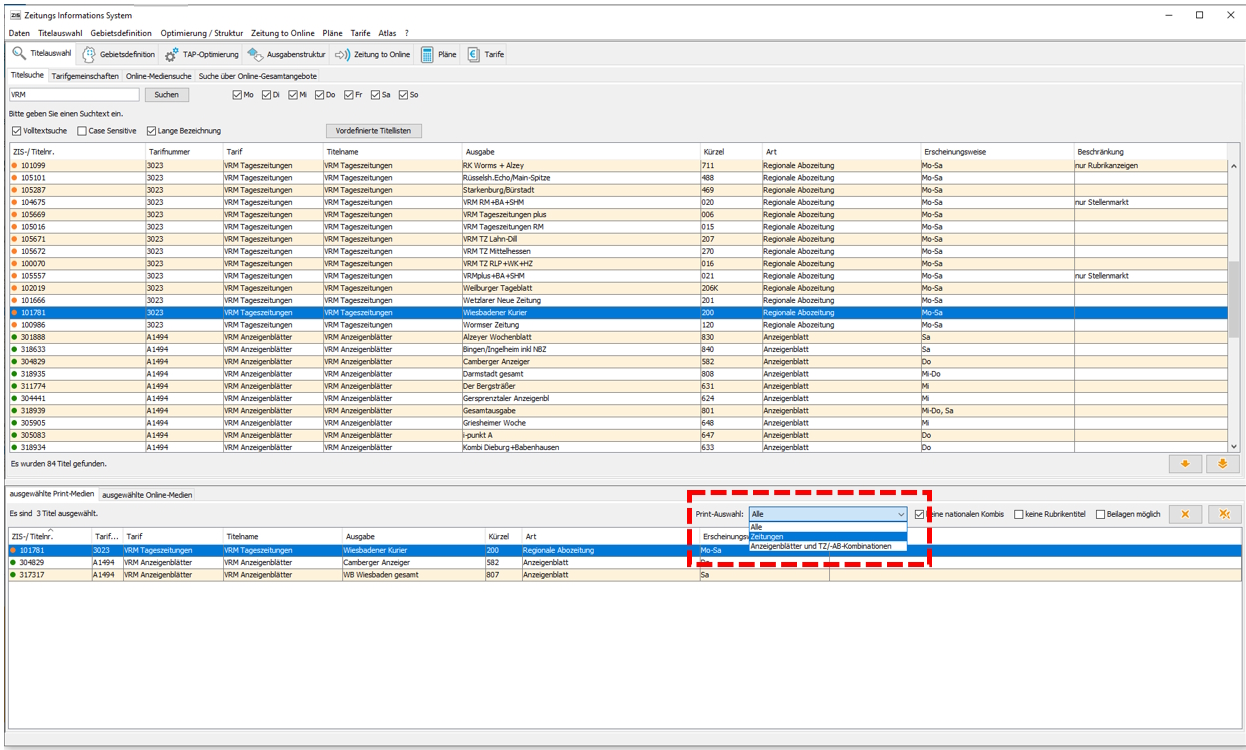The image size is (1246, 750).
Task: Uncheck the Volltextsuche checkbox
Action: (x=16, y=131)
